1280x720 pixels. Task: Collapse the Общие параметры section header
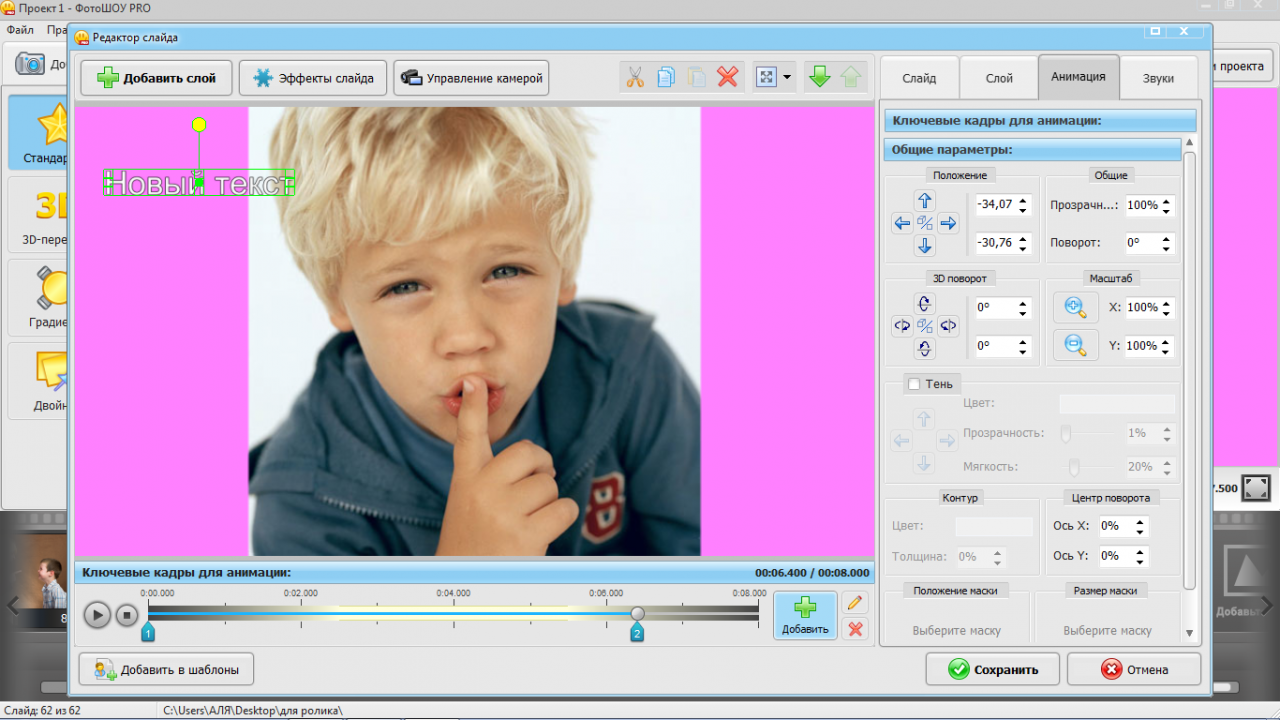click(1033, 150)
